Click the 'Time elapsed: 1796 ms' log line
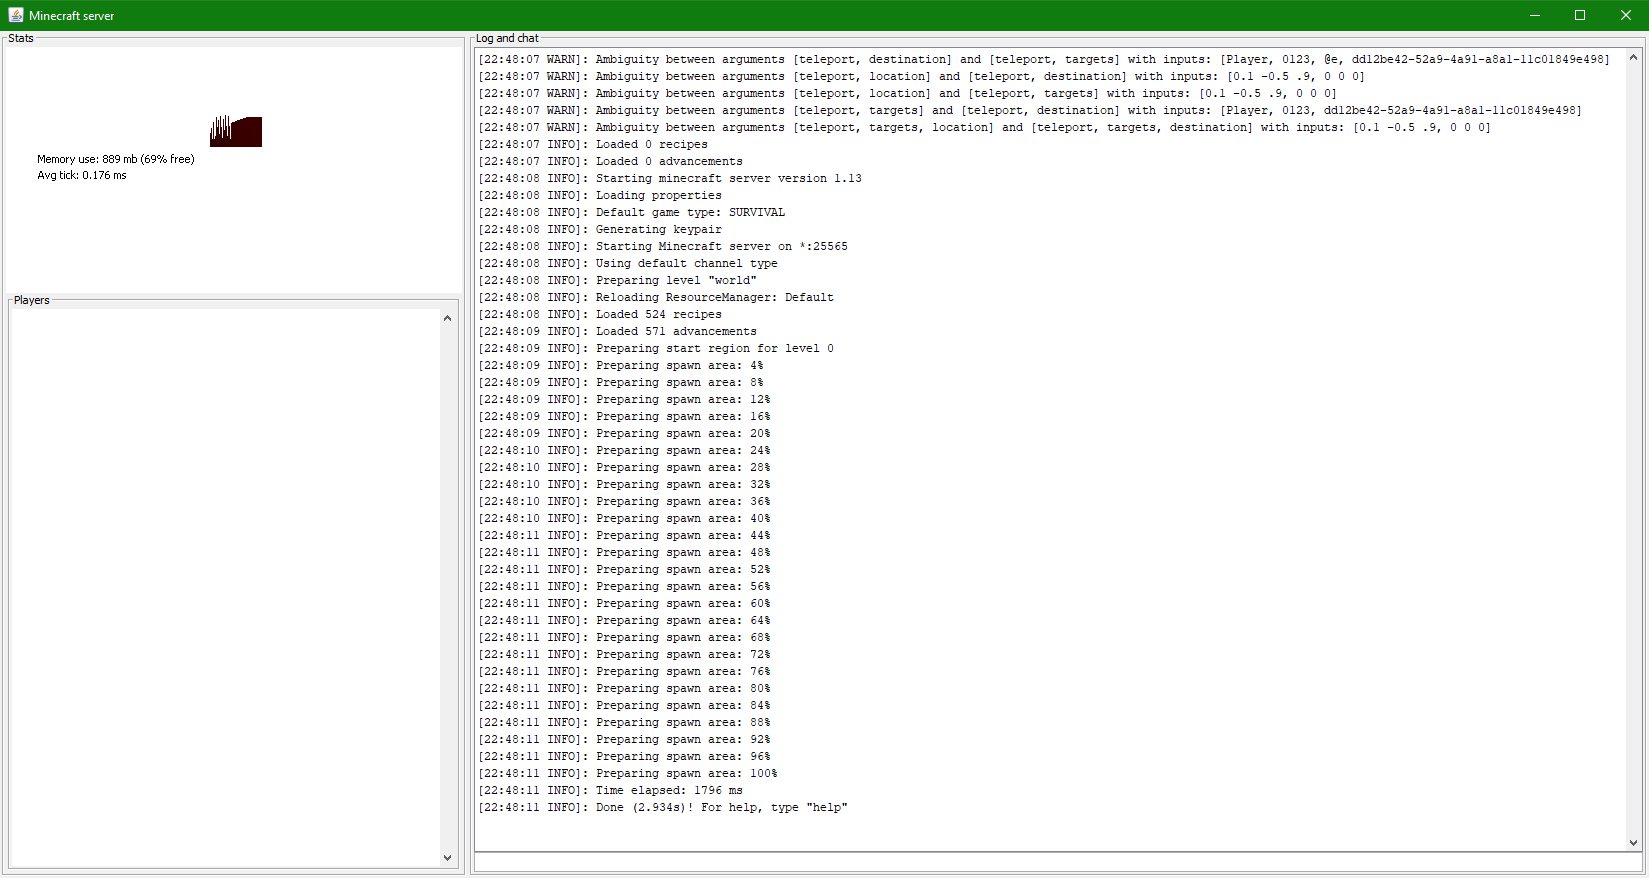The height and width of the screenshot is (878, 1649). coord(611,791)
